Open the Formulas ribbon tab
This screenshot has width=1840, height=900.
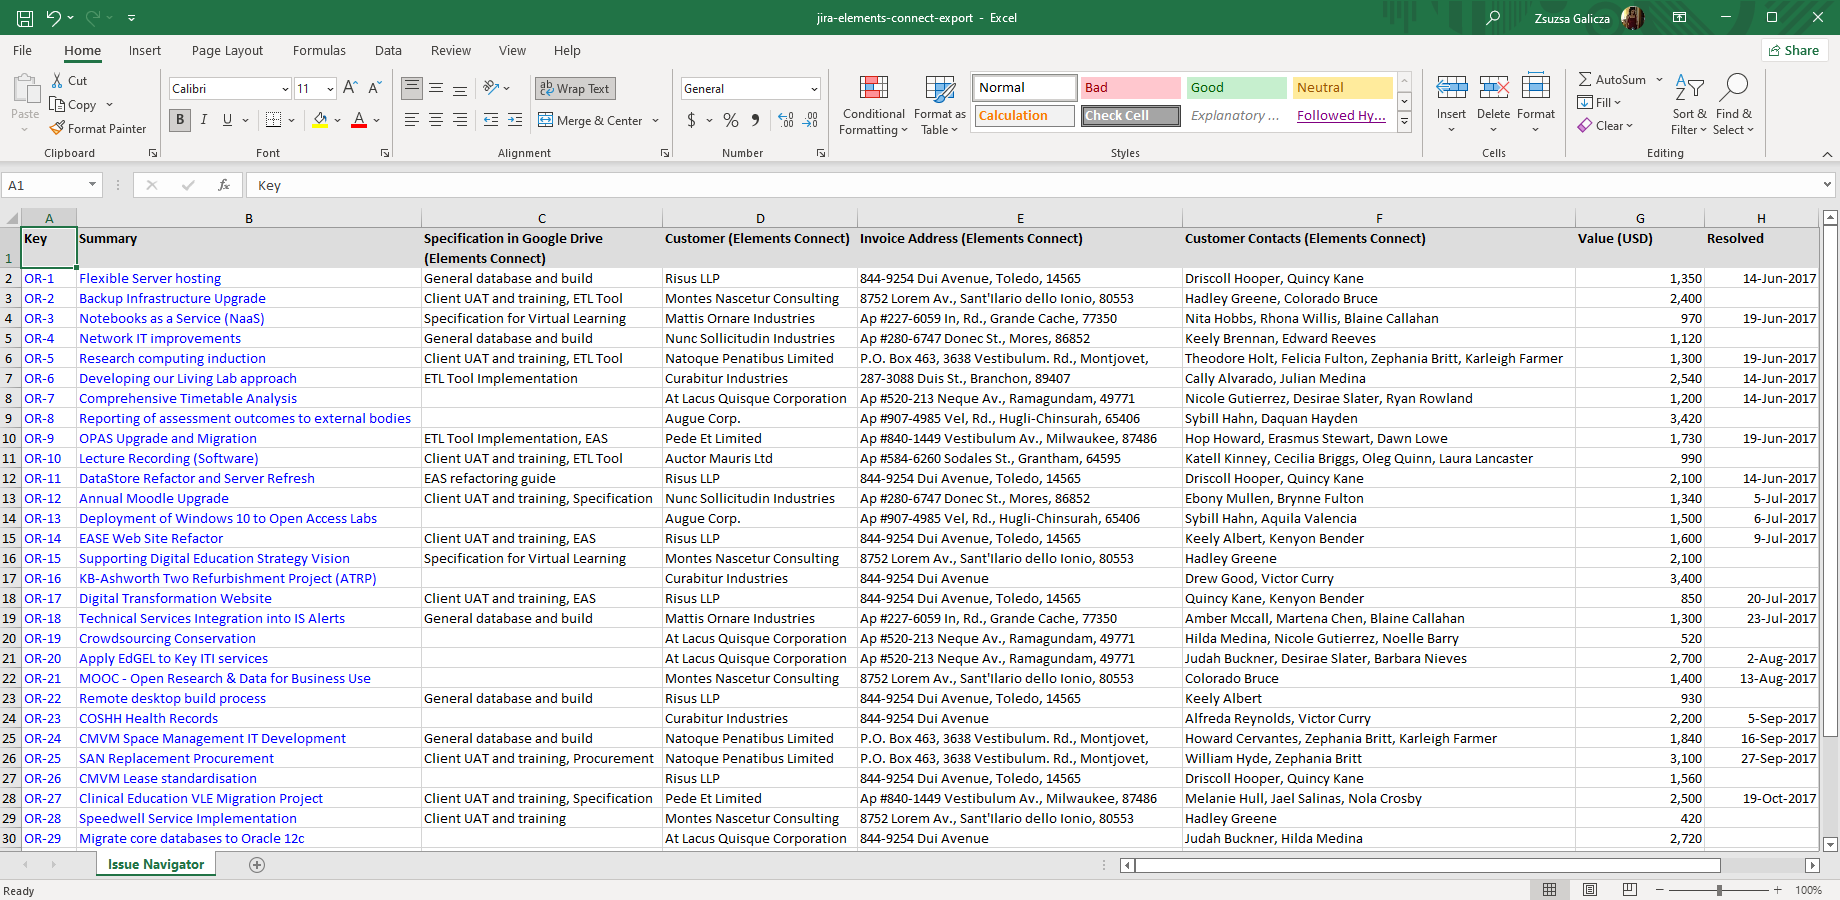(x=319, y=51)
